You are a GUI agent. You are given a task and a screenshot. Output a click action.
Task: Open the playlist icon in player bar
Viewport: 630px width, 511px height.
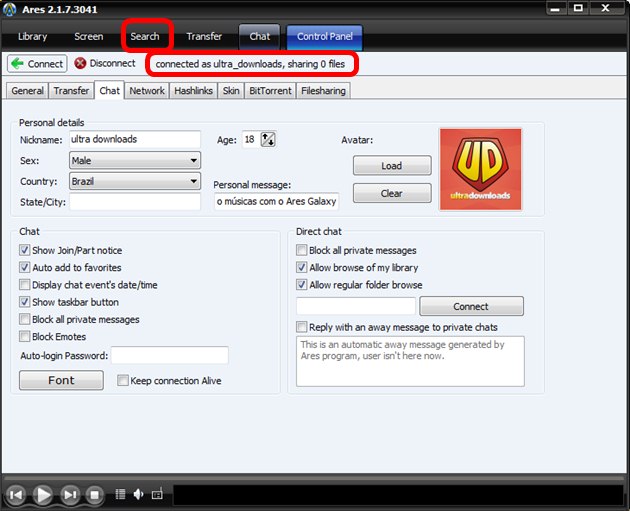point(120,494)
